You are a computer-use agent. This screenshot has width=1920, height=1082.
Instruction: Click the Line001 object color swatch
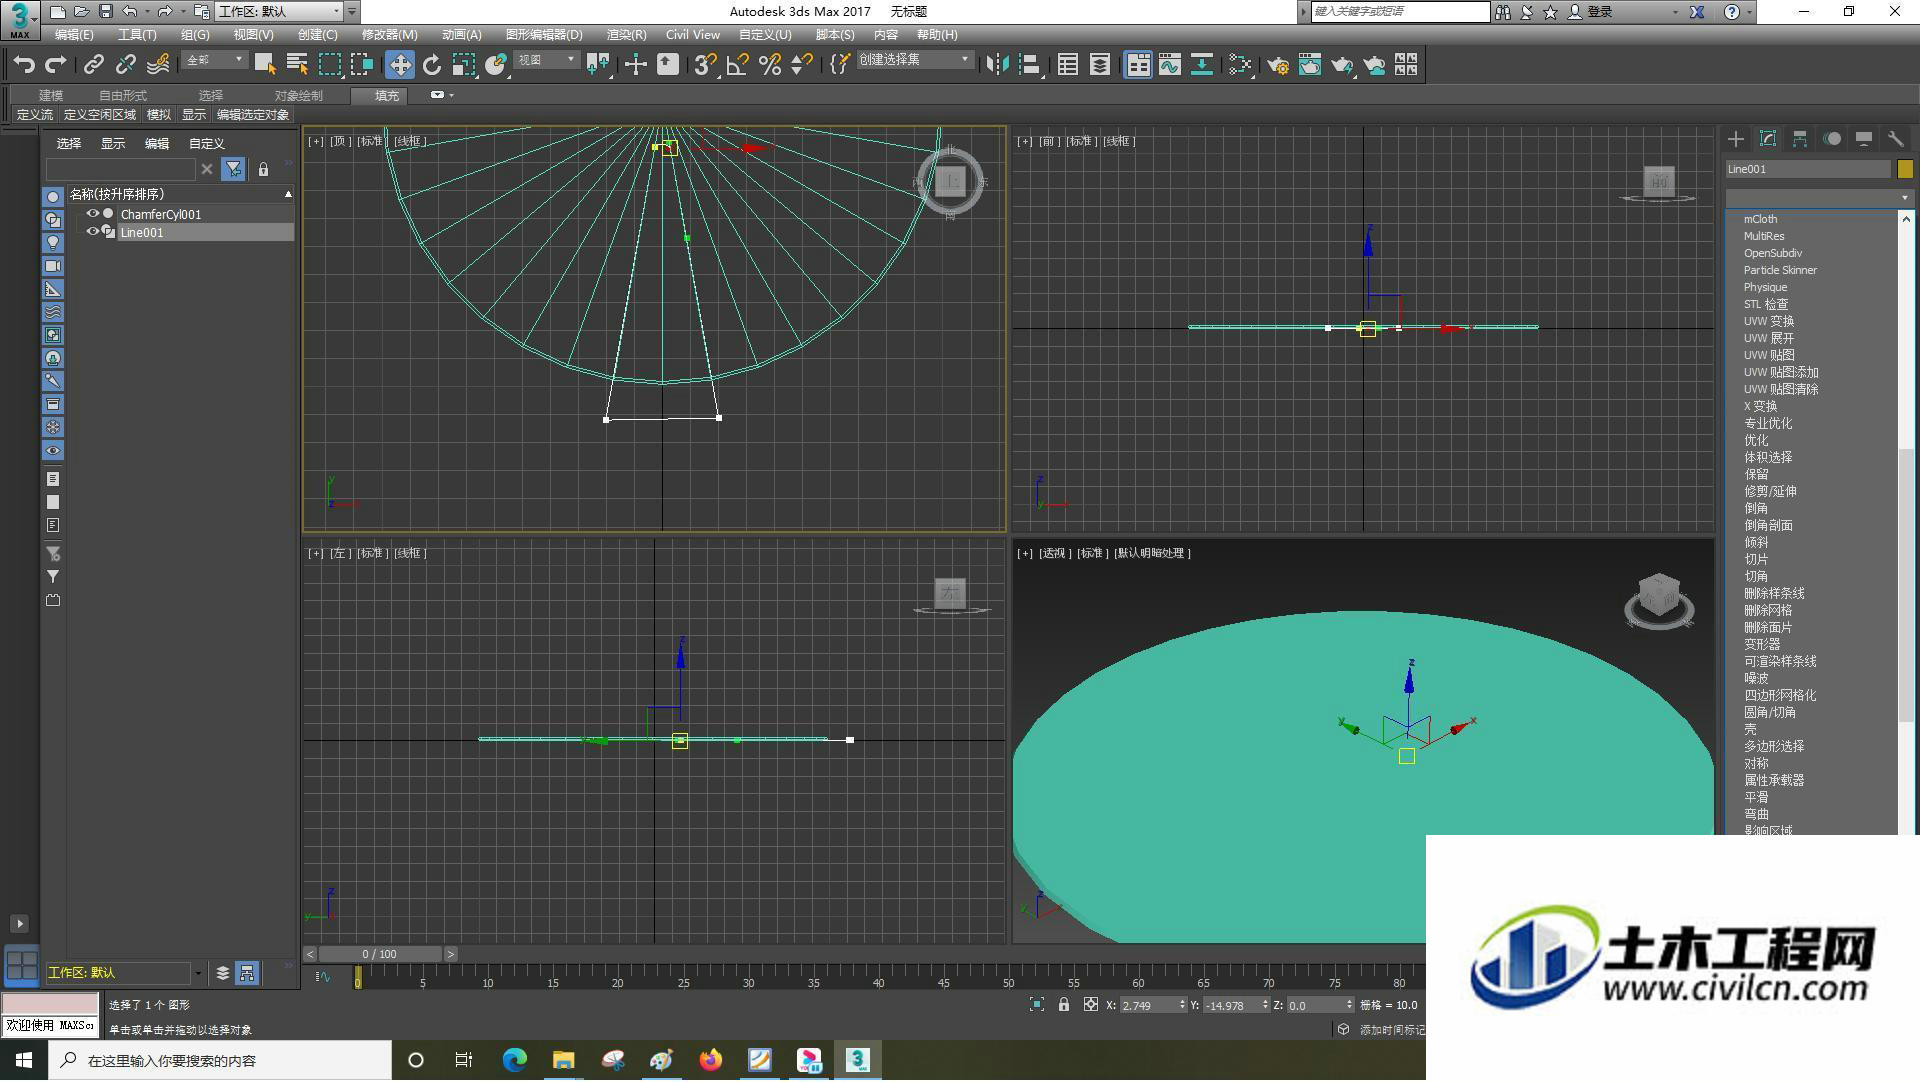coord(1905,169)
